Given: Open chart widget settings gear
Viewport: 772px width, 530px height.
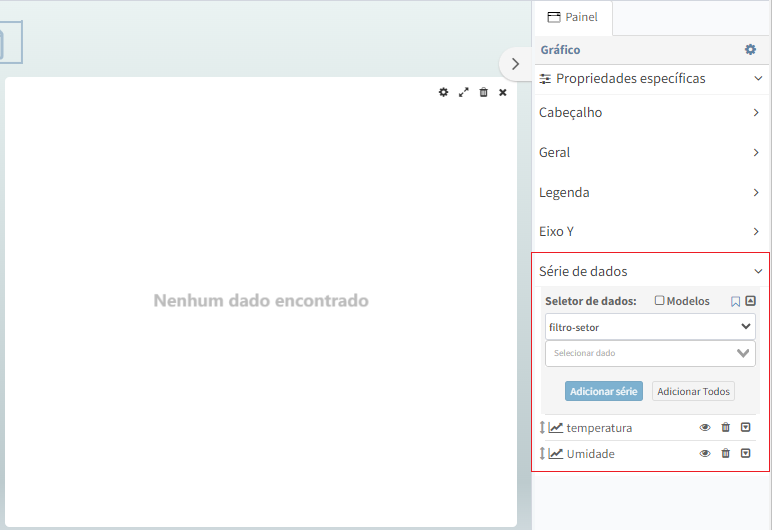Looking at the screenshot, I should tap(444, 92).
